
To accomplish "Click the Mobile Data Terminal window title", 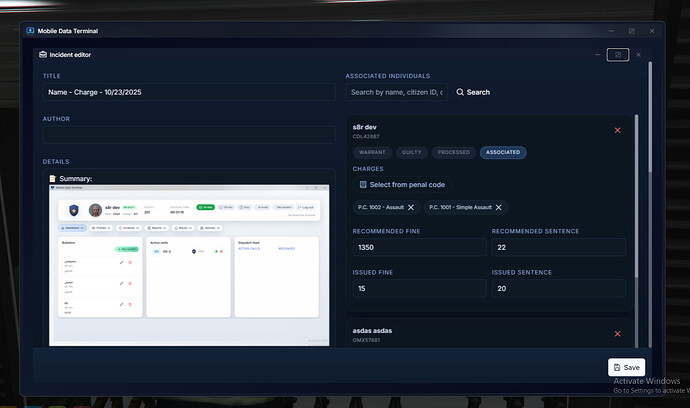I will (68, 31).
